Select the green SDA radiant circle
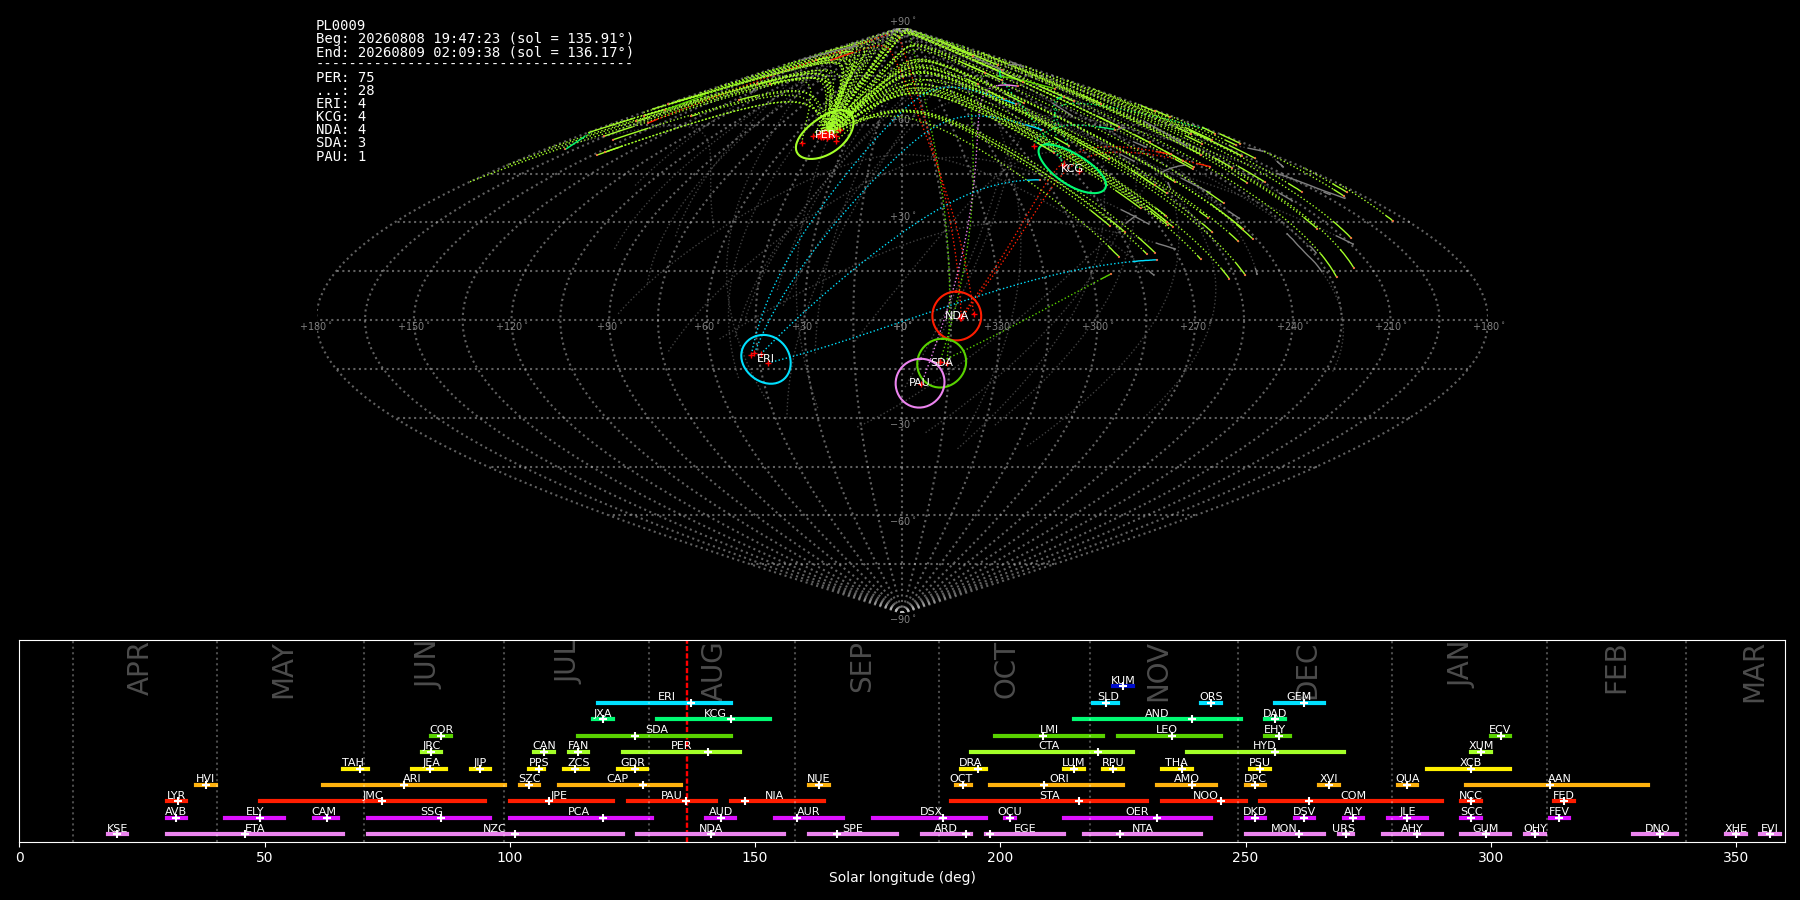This screenshot has height=900, width=1800. (x=942, y=363)
